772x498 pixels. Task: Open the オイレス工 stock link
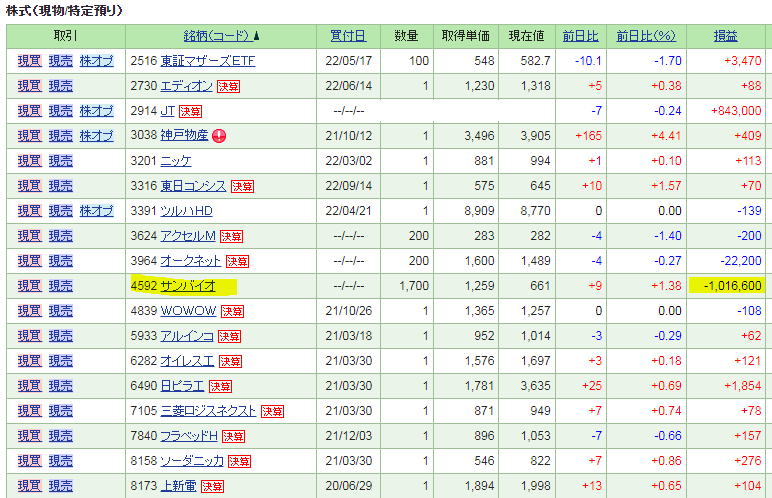tap(187, 362)
